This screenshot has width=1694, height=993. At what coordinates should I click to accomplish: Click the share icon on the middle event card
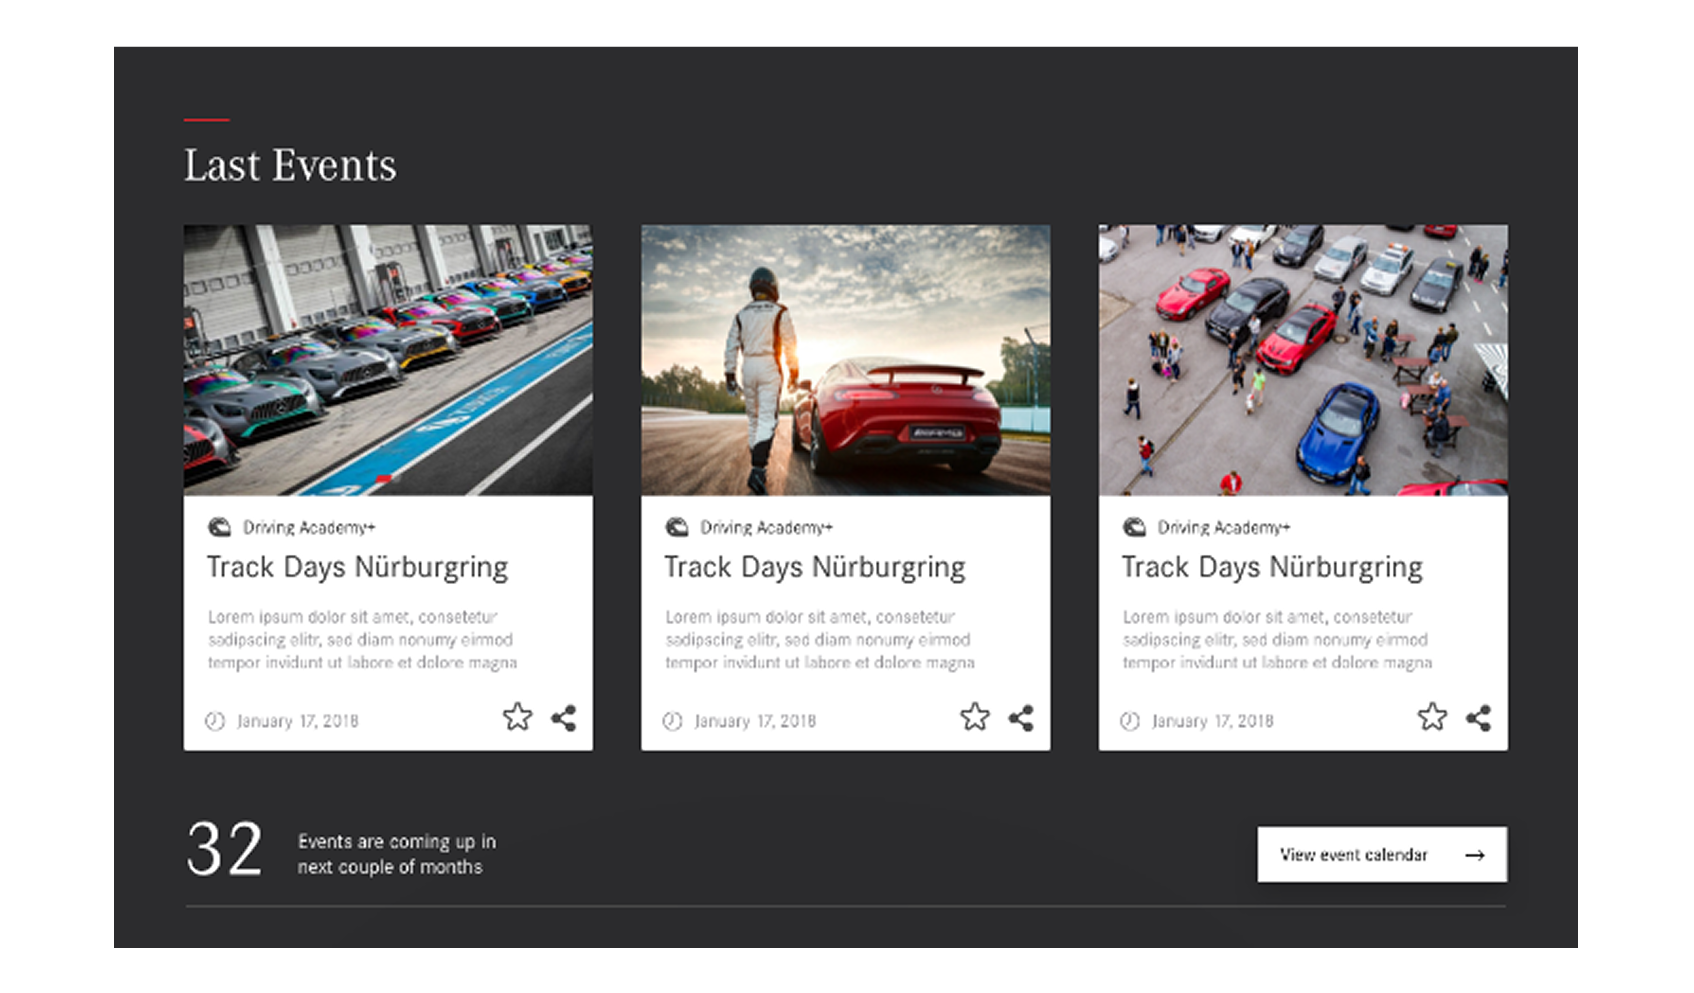click(x=1020, y=716)
